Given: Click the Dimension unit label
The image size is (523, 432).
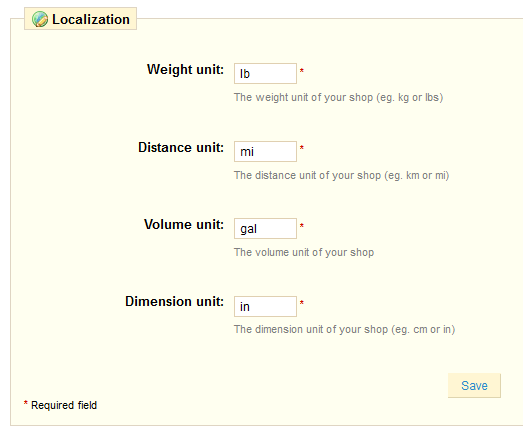Looking at the screenshot, I should point(174,302).
